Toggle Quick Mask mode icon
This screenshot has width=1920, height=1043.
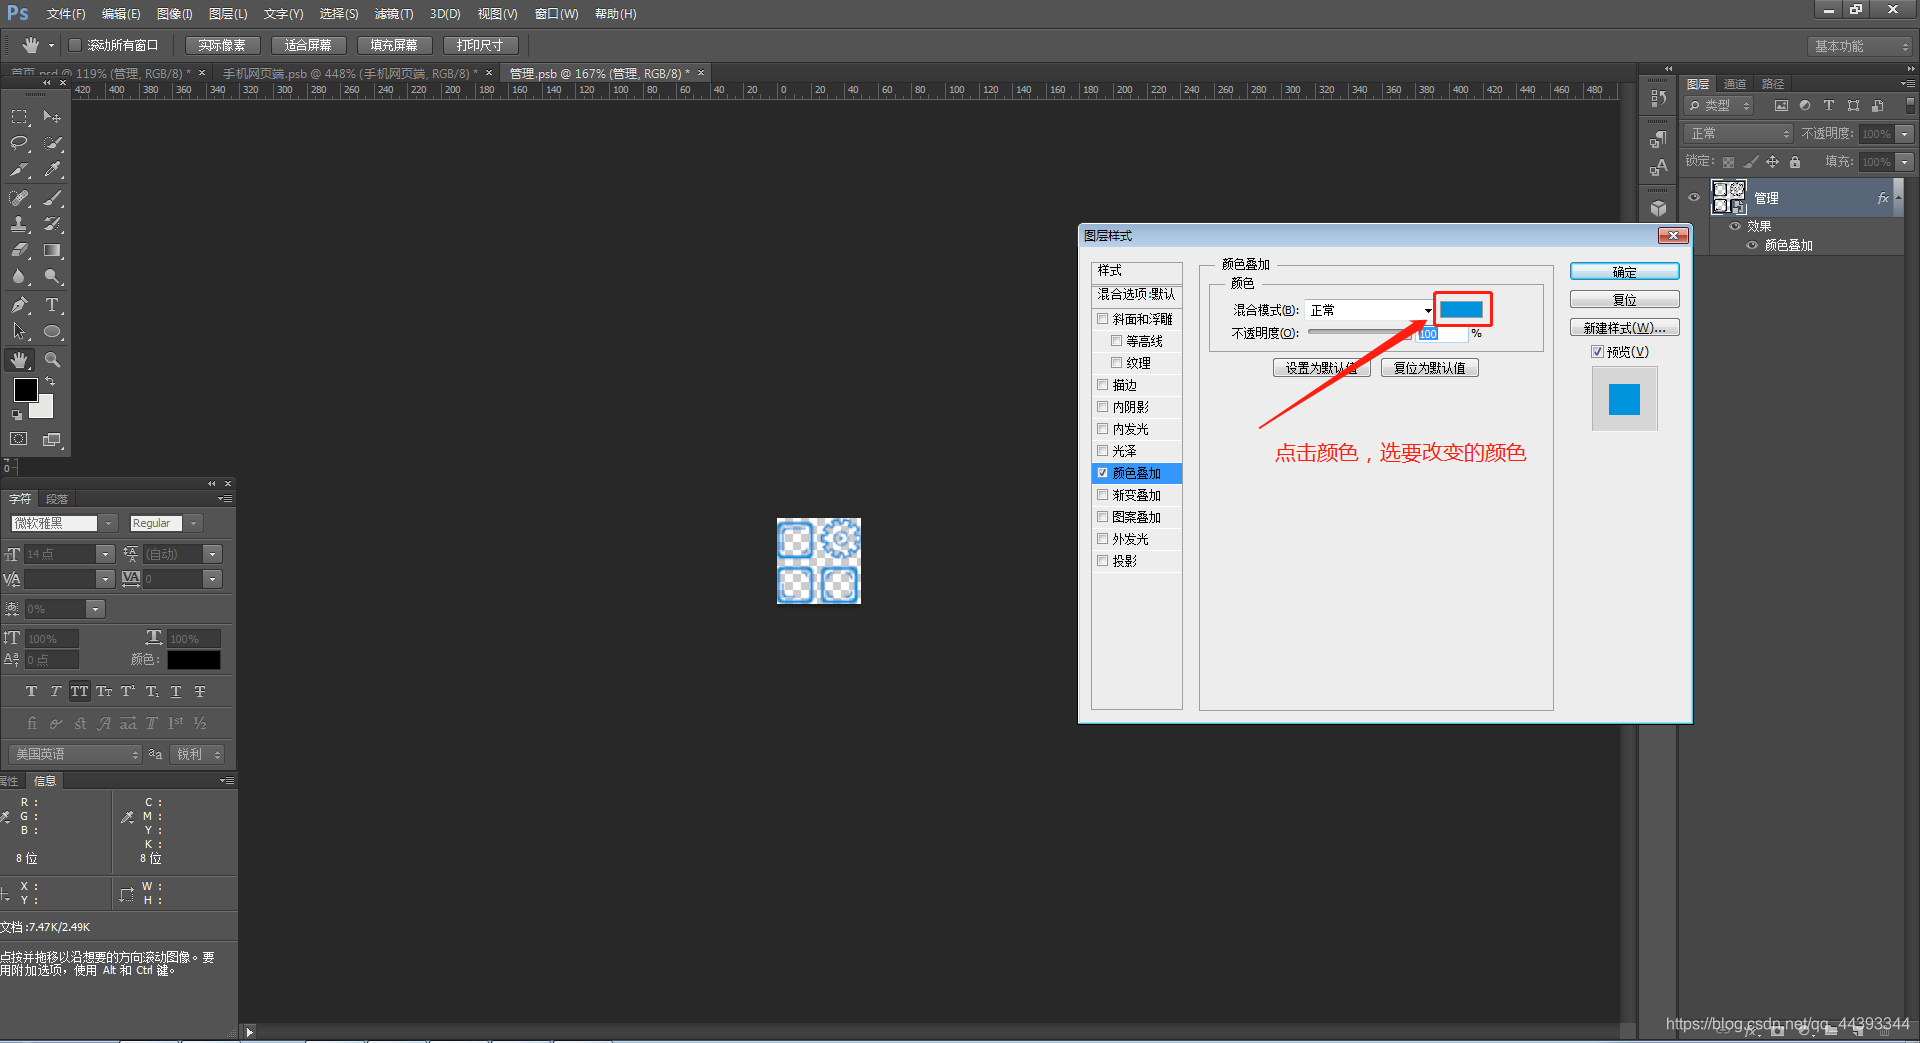[19, 439]
